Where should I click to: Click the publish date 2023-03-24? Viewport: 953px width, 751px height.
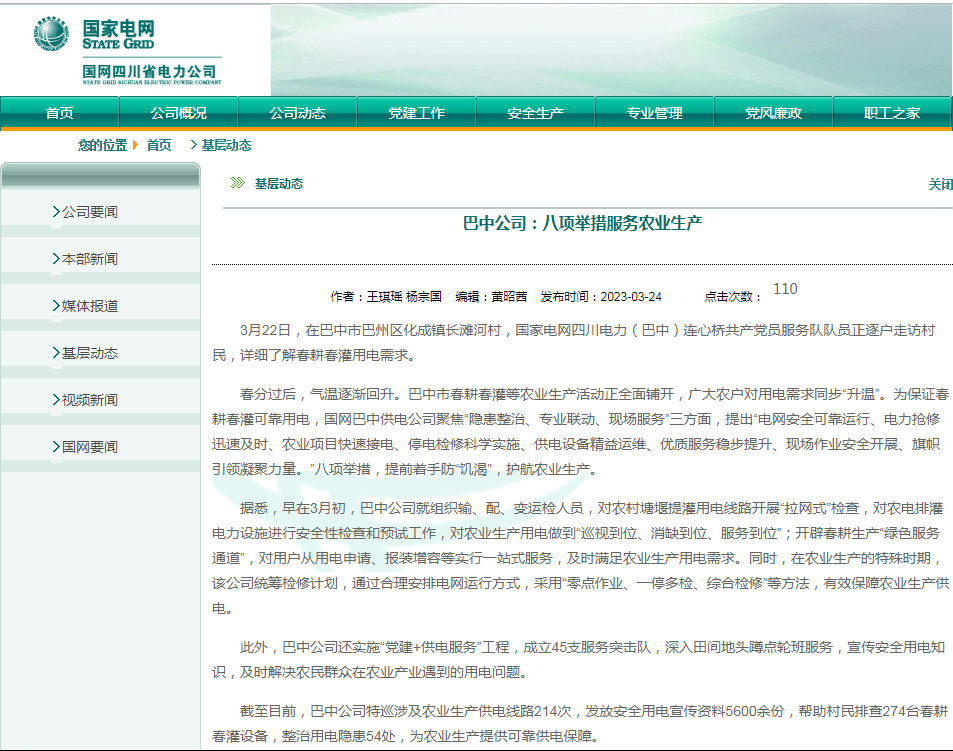tap(631, 297)
